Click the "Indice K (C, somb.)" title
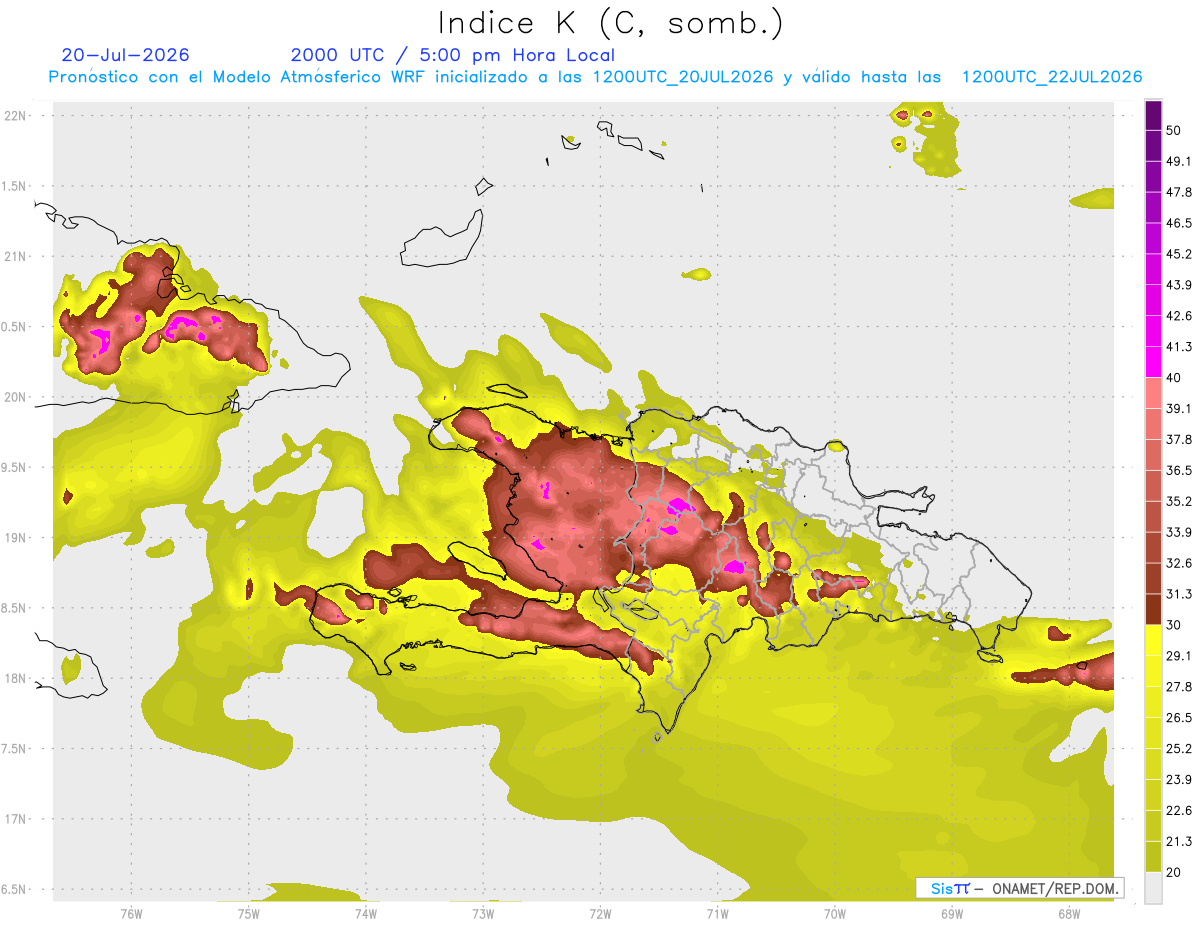Screen dimensions: 1200x927 pos(611,24)
